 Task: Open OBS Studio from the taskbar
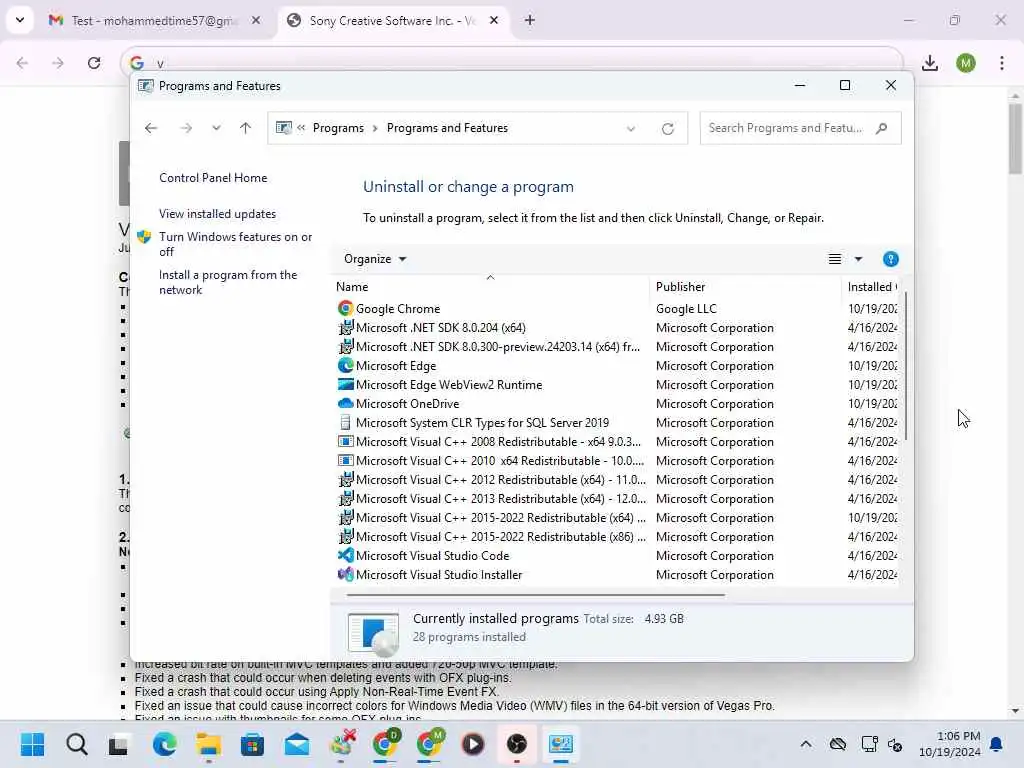517,744
